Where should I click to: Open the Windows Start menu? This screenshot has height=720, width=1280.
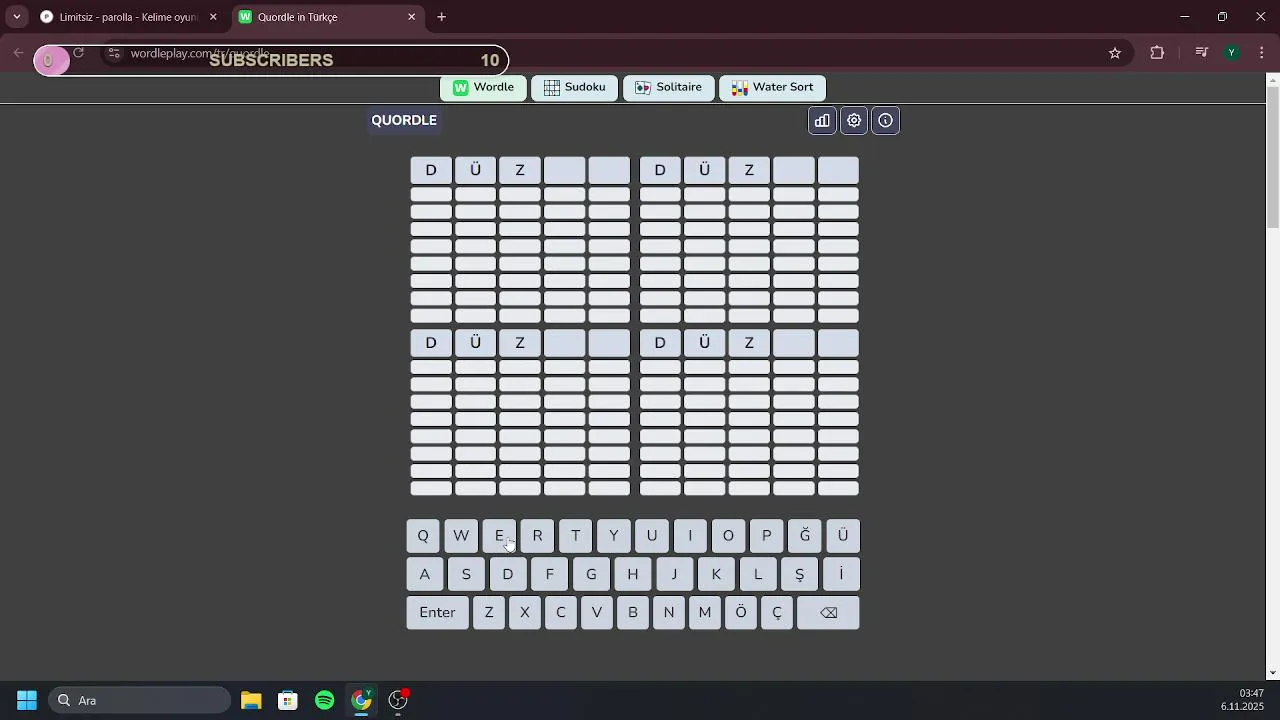pos(27,700)
